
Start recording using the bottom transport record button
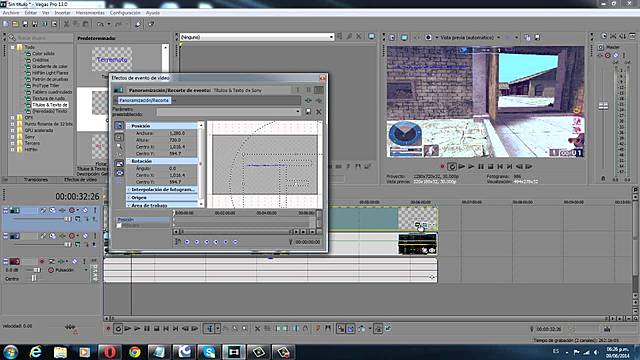[x=108, y=328]
